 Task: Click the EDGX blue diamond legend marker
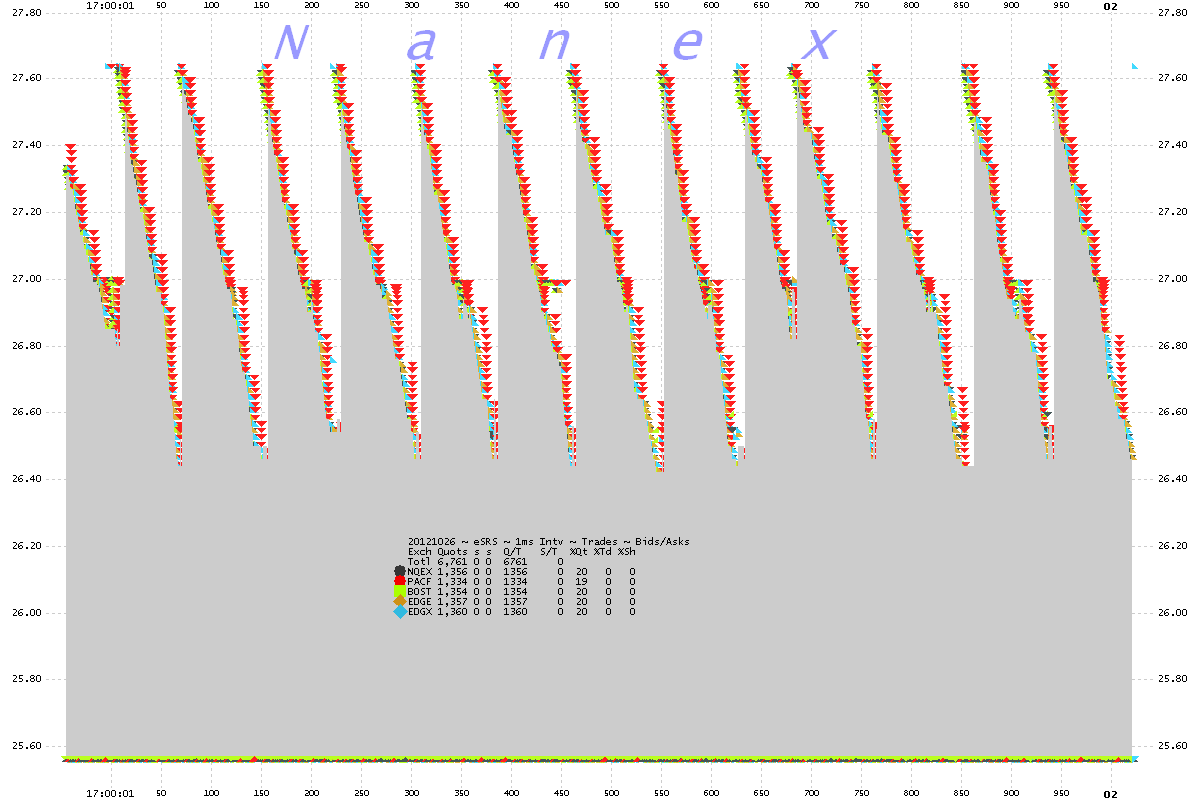point(400,612)
